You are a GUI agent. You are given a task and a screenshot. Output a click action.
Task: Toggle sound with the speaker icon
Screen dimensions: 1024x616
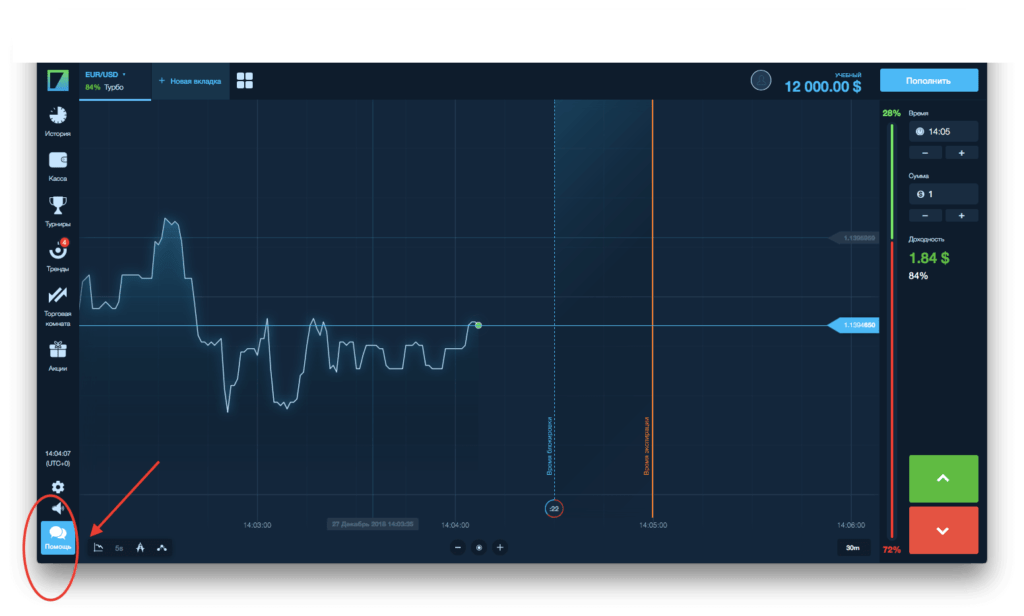58,509
